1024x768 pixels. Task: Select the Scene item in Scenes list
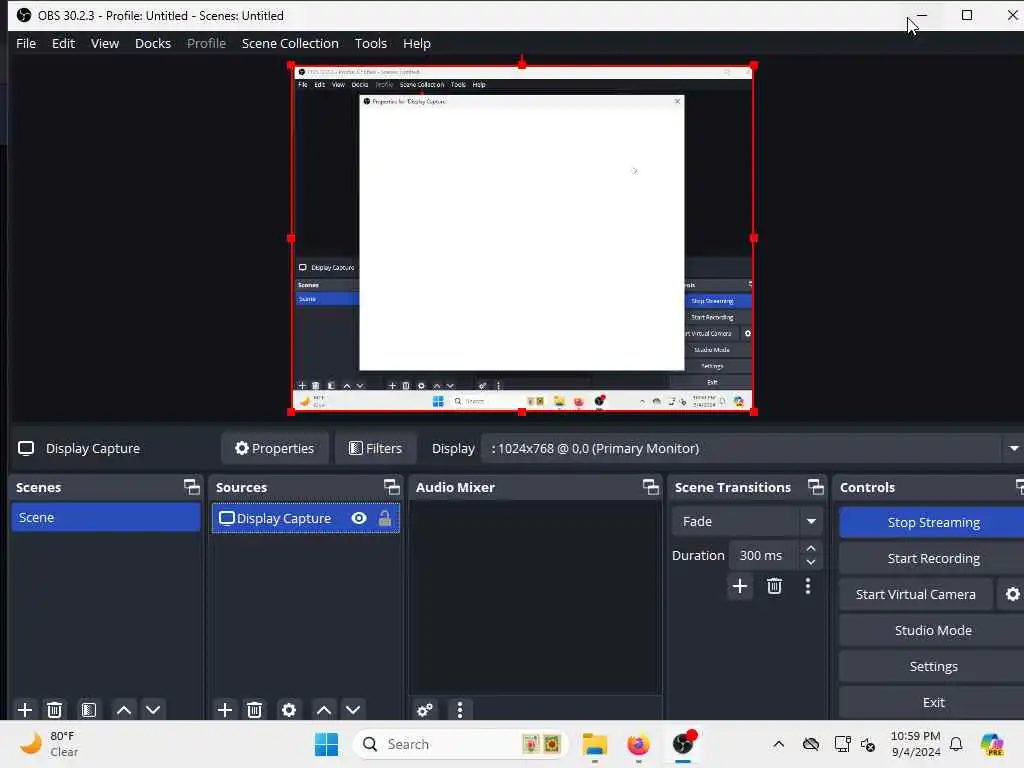(106, 517)
